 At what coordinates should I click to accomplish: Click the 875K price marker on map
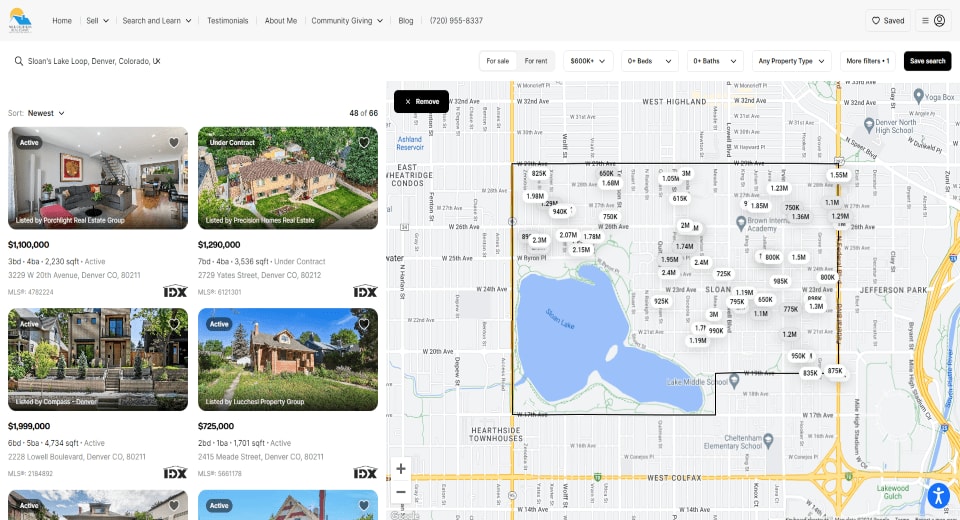[x=834, y=371]
